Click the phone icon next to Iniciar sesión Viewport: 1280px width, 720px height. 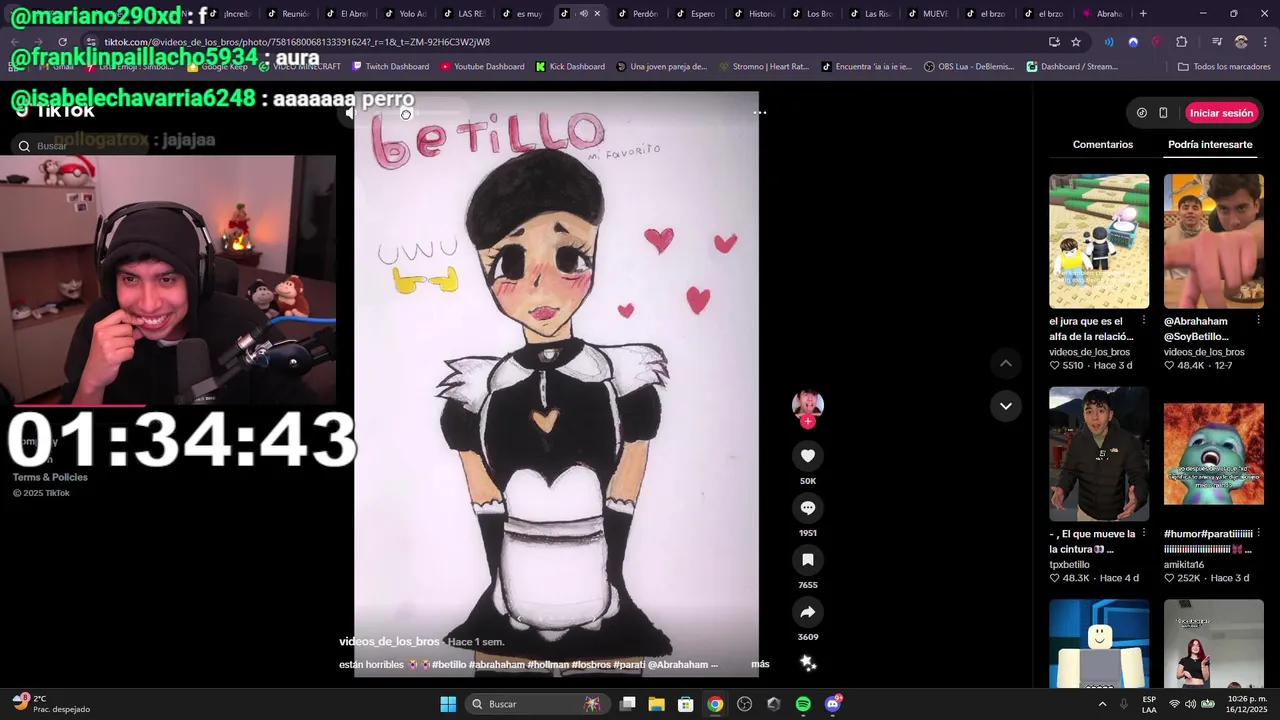[1163, 113]
